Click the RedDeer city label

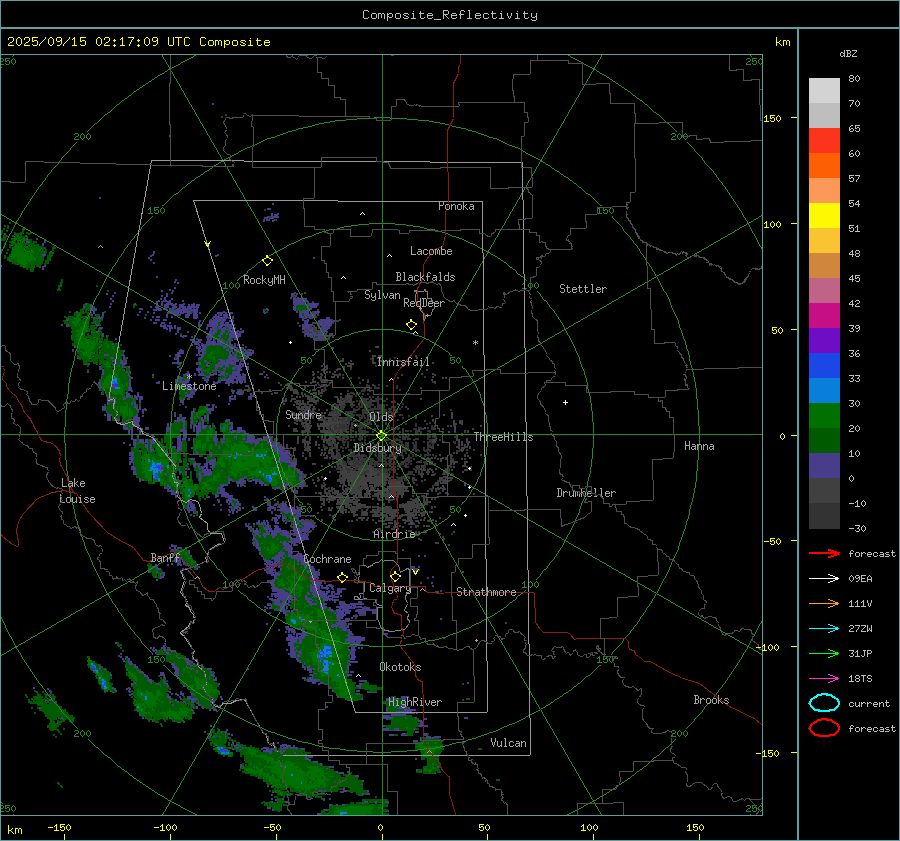coord(424,303)
